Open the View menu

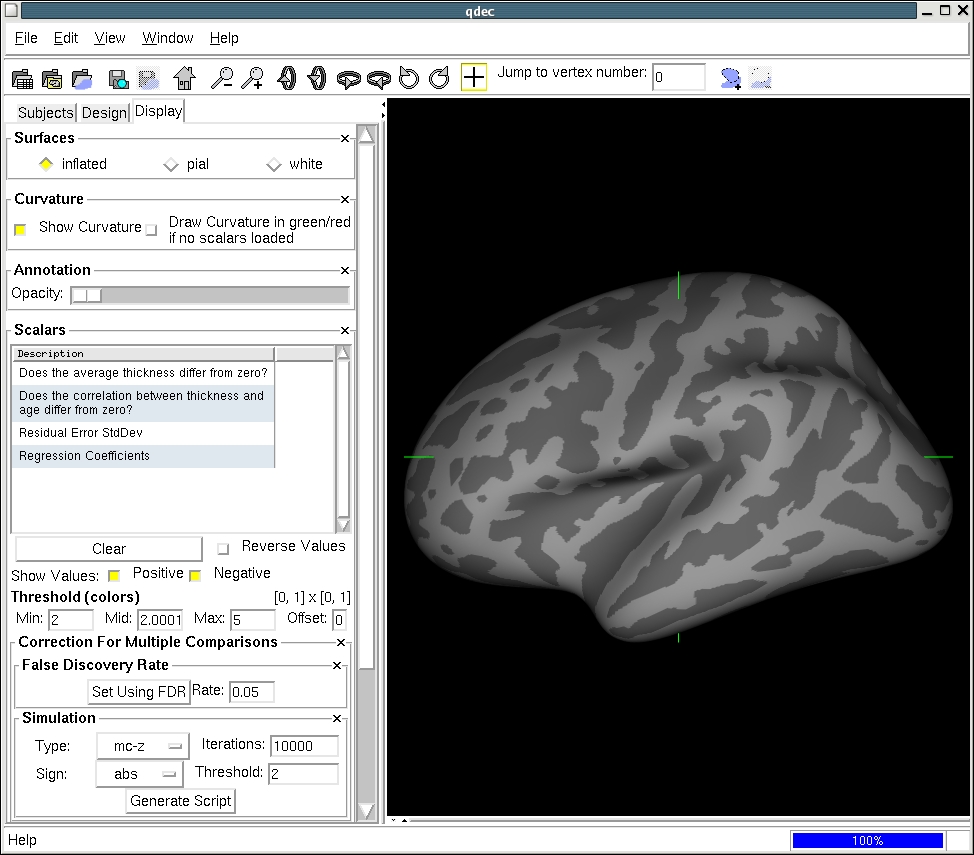point(110,38)
